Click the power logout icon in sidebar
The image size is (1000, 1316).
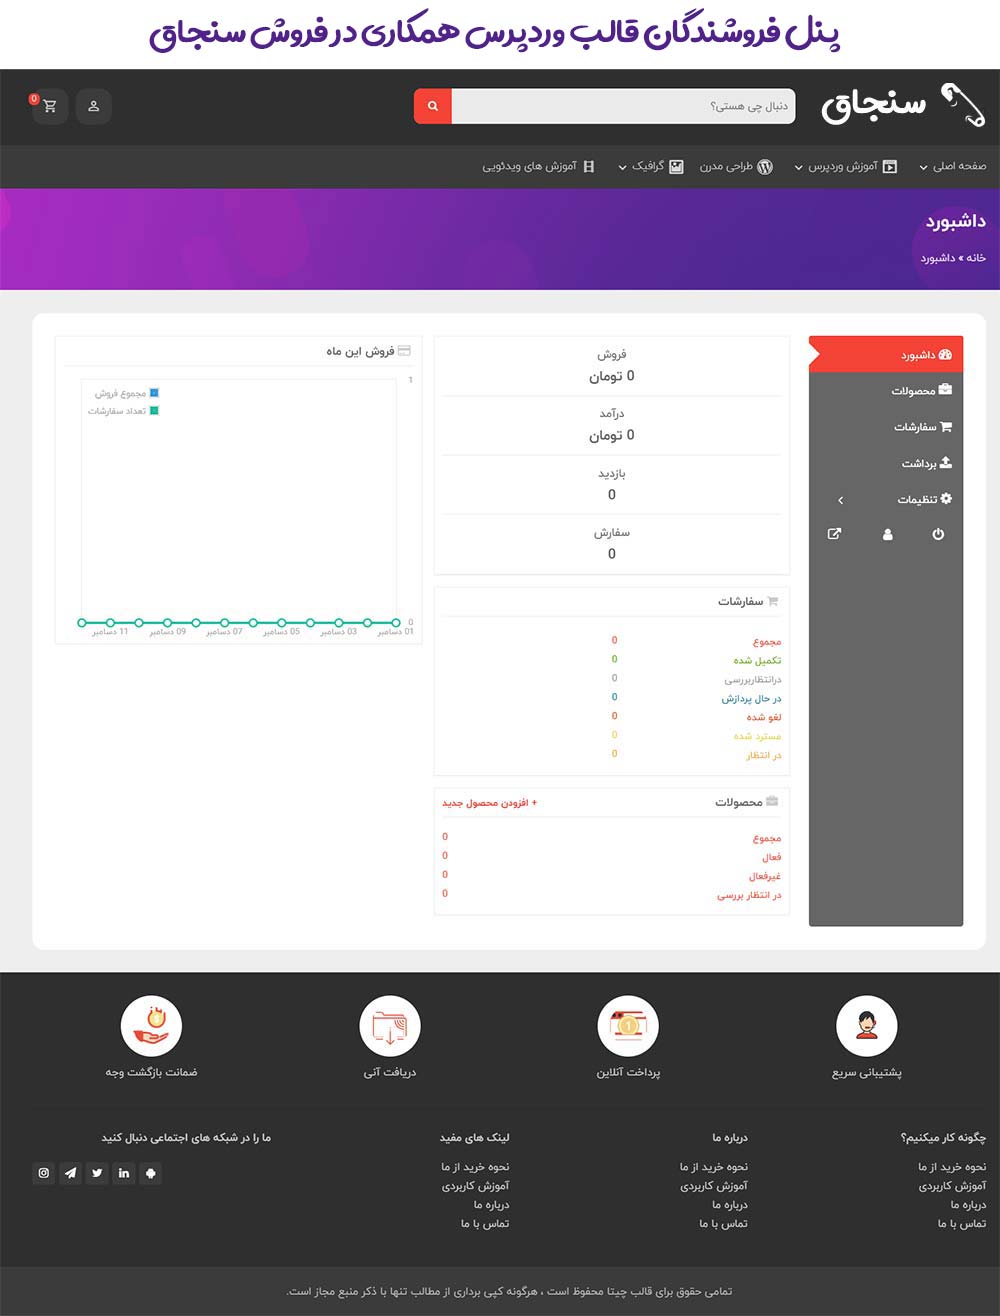[938, 534]
